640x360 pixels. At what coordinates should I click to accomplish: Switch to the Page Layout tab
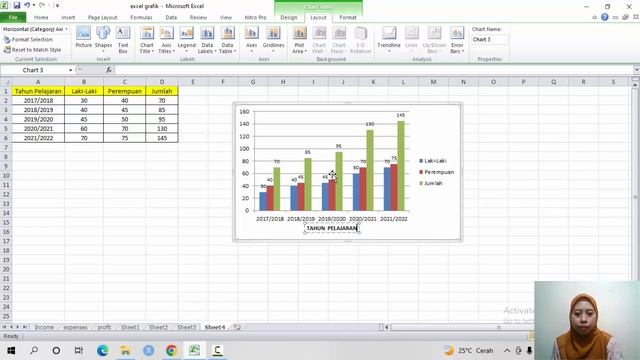[102, 18]
